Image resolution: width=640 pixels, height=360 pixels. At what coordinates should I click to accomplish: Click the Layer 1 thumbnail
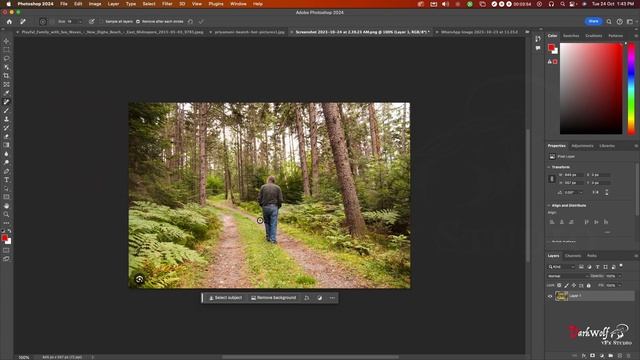[x=562, y=296]
